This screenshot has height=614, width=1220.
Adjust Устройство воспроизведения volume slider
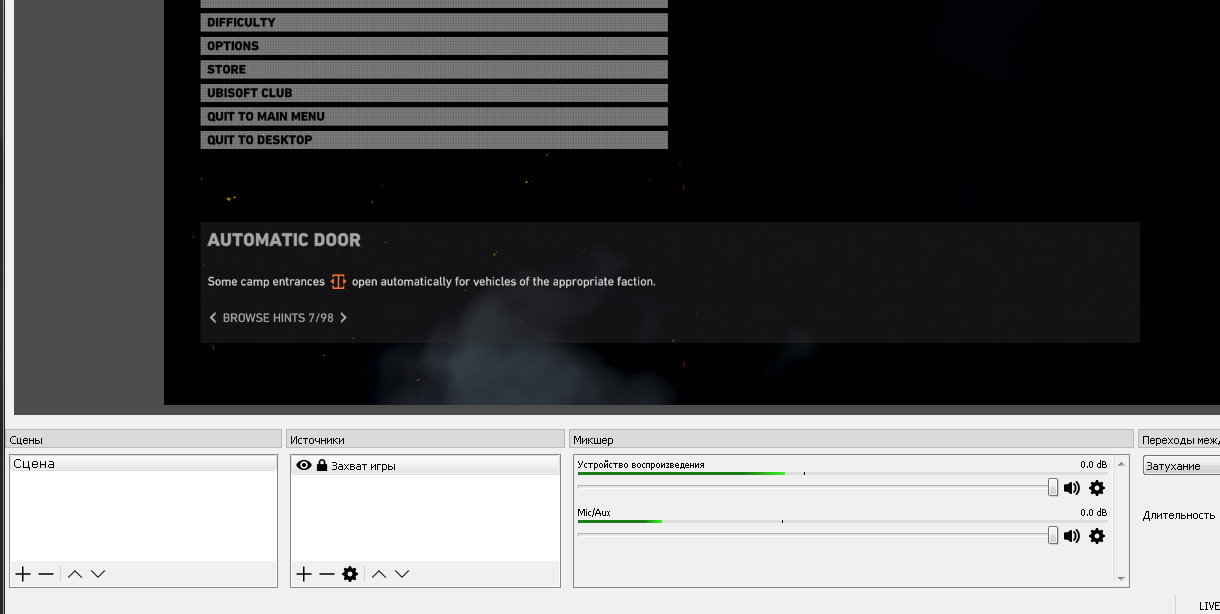tap(1053, 487)
